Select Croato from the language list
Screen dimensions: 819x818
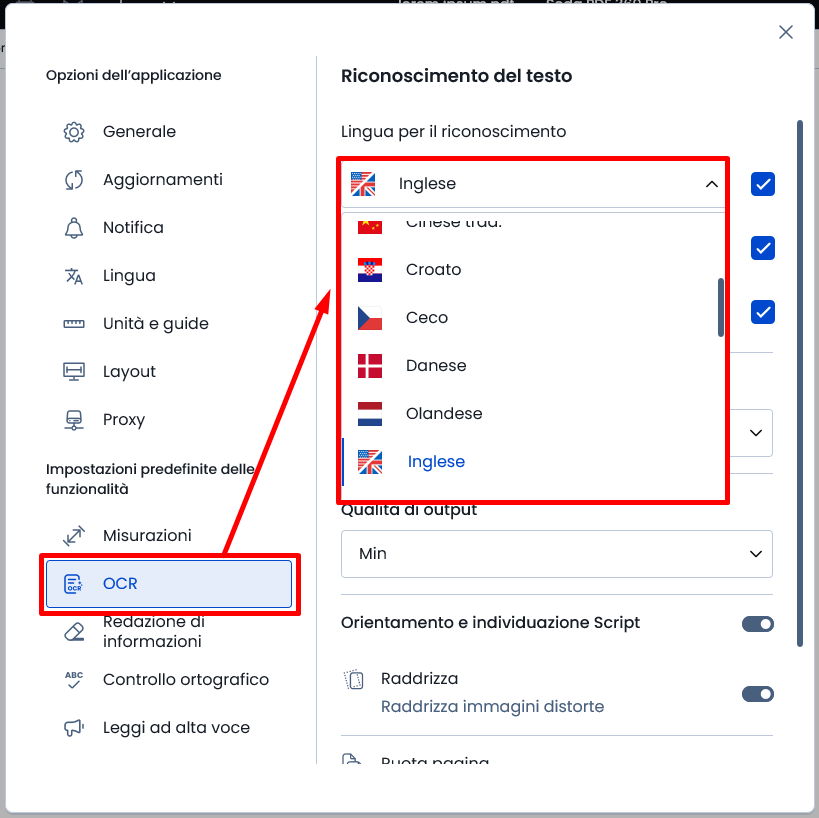click(530, 270)
